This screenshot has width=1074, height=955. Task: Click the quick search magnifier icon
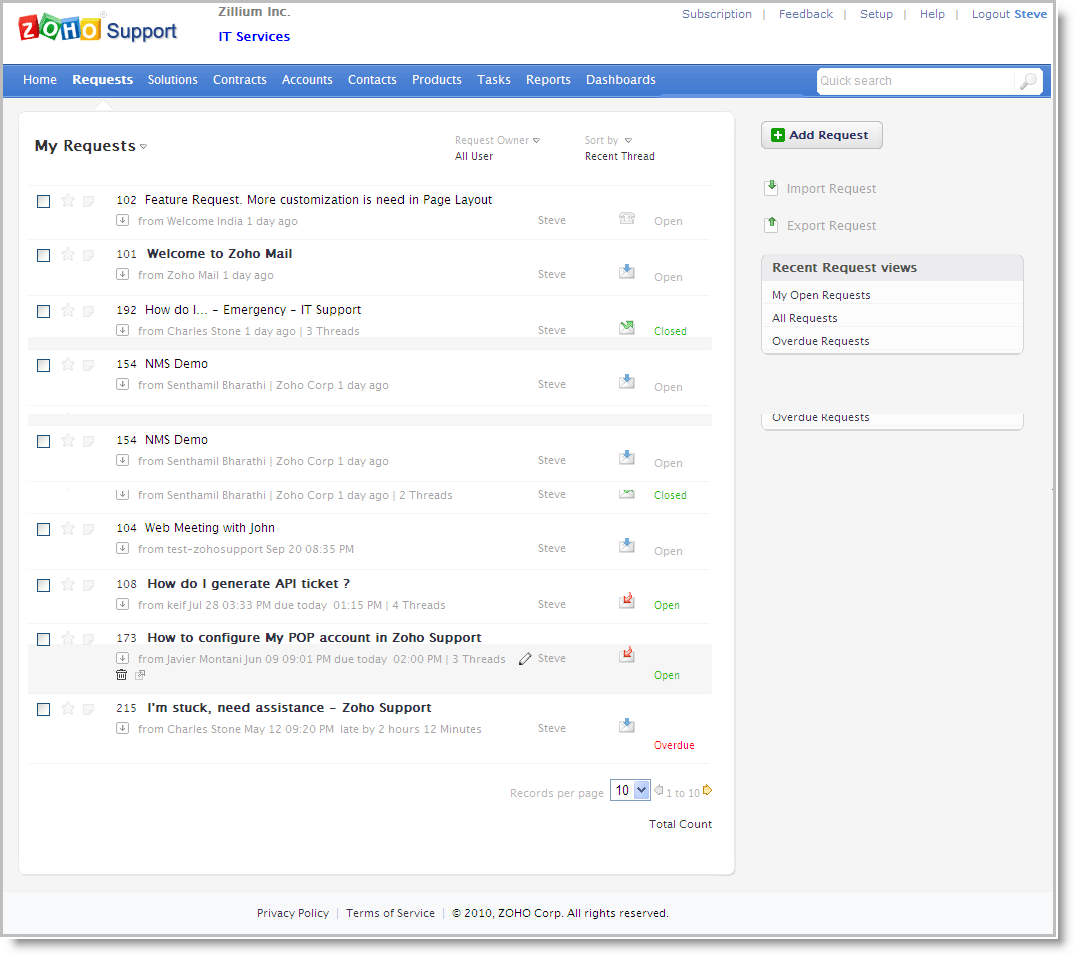(x=1027, y=82)
